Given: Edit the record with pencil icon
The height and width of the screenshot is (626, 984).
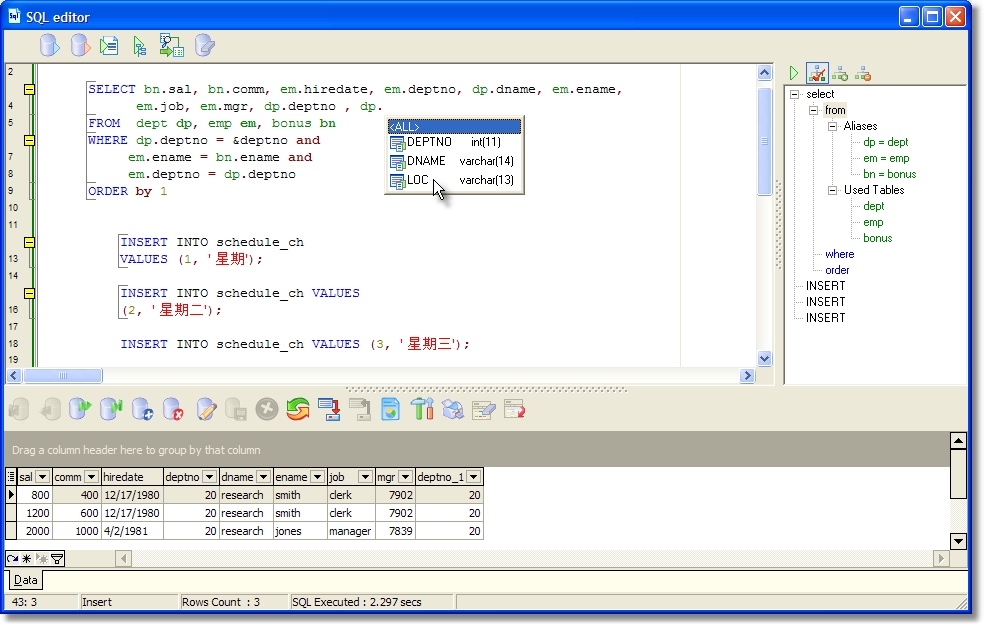Looking at the screenshot, I should pyautogui.click(x=206, y=410).
